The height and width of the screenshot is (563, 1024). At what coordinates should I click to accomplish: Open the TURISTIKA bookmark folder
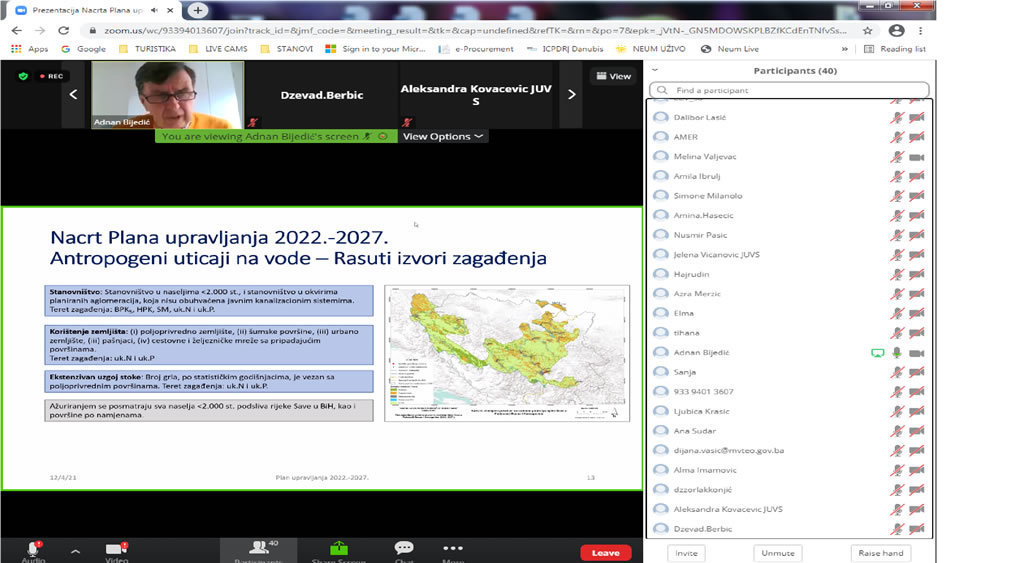[147, 48]
